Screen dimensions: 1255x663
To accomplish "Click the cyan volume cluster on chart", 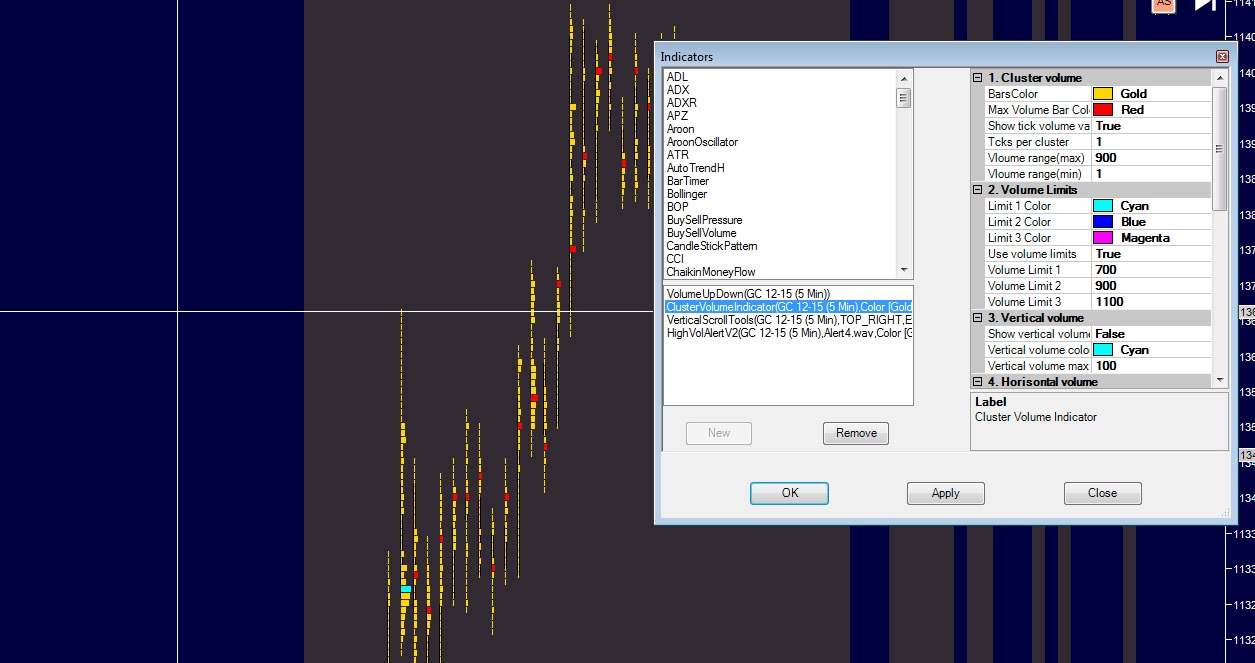I will pos(406,589).
